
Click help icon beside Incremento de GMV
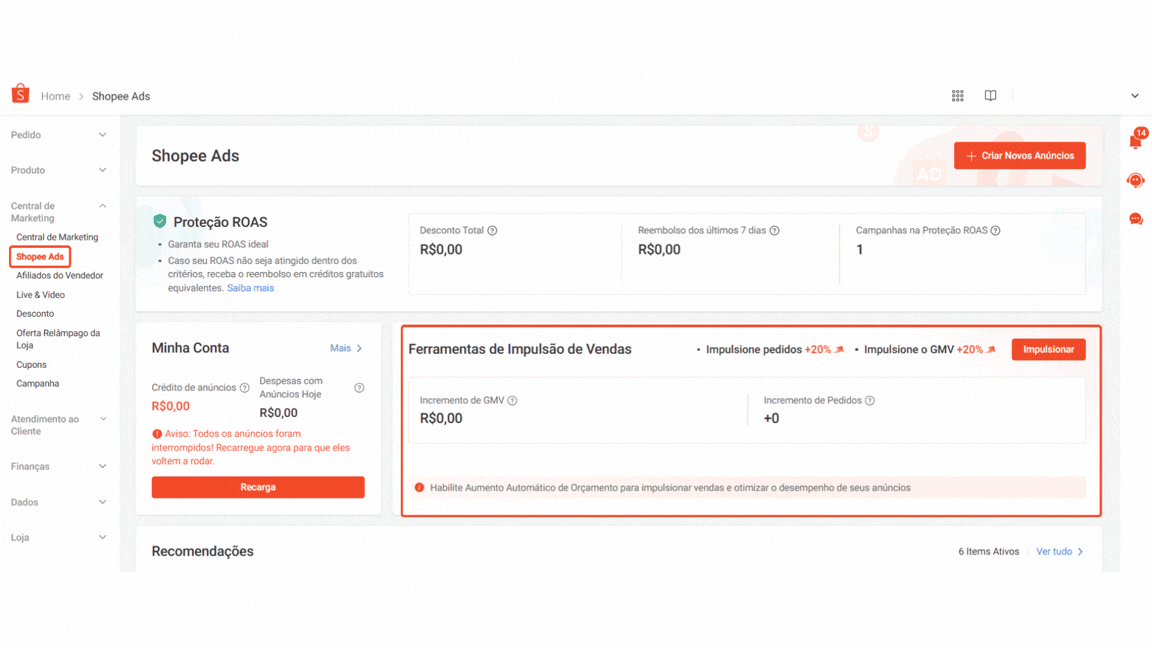click(x=512, y=401)
